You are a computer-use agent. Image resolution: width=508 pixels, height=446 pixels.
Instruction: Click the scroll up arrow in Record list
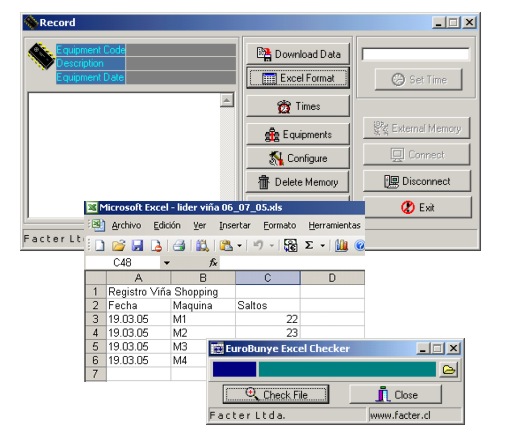(x=227, y=100)
